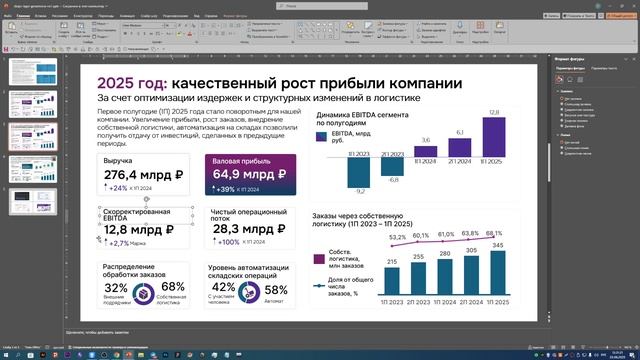Open the Надстройки (Add-ins) button
Image resolution: width=640 pixels, height=360 pixels.
coord(480,28)
